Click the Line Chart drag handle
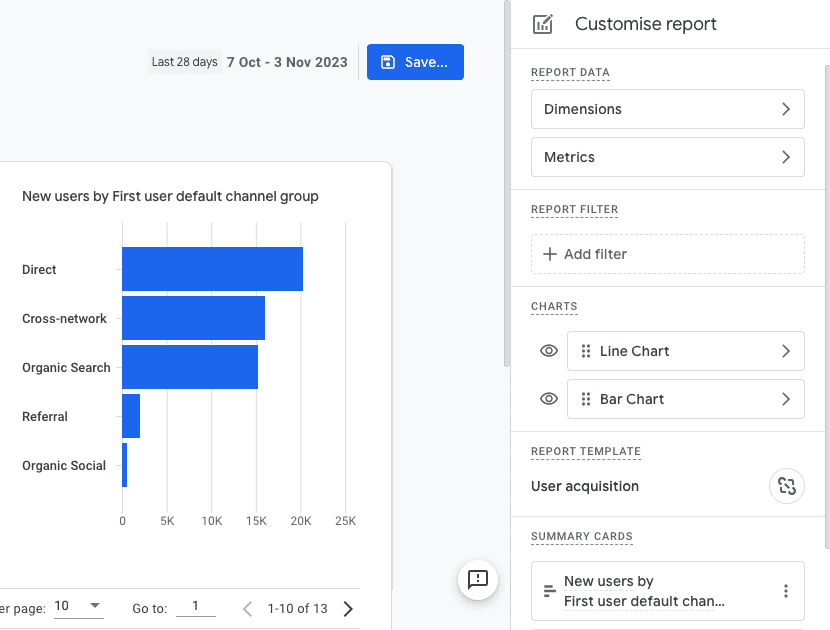This screenshot has width=830, height=630. click(585, 351)
